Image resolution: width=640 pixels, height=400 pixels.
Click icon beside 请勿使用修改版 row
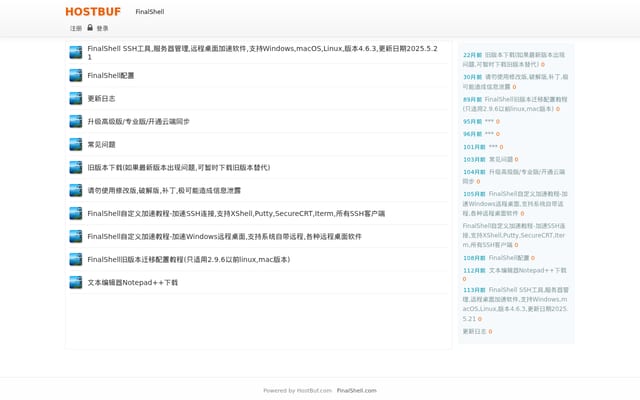click(x=76, y=190)
